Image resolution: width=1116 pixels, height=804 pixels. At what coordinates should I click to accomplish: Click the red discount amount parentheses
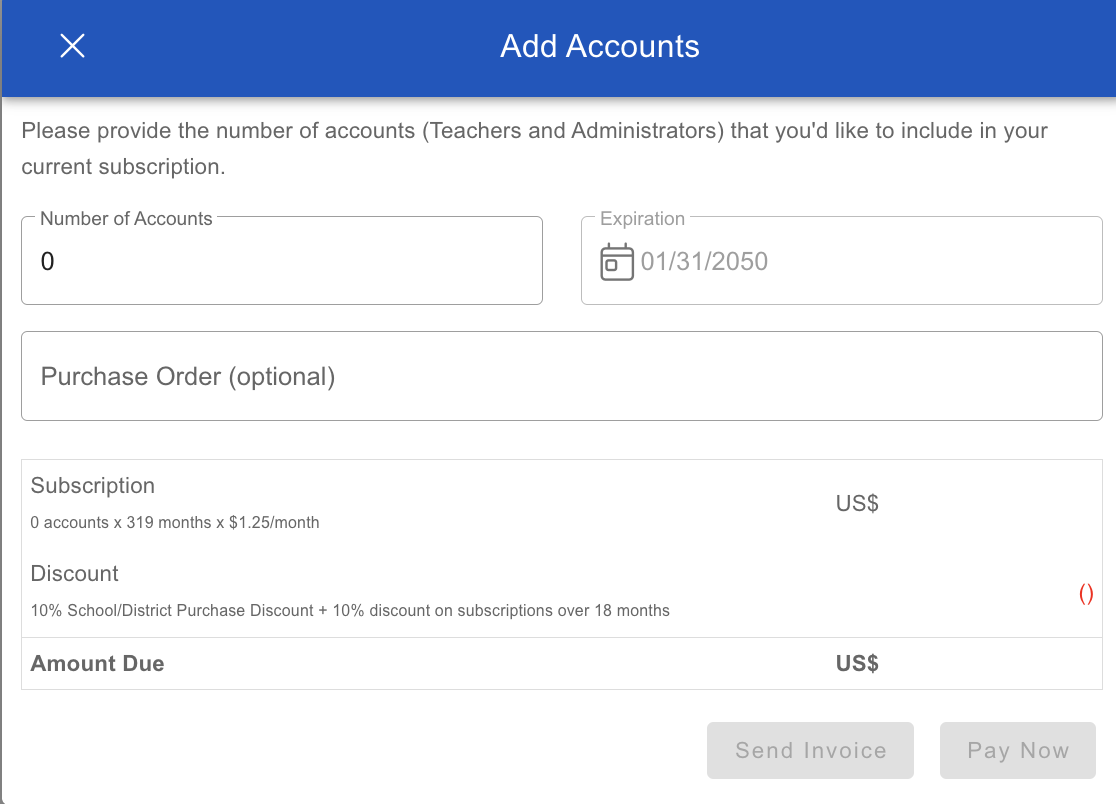pyautogui.click(x=1085, y=593)
